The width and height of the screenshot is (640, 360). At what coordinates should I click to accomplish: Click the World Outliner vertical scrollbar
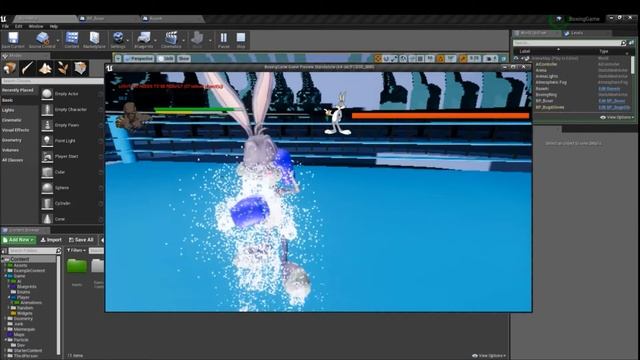pyautogui.click(x=633, y=65)
